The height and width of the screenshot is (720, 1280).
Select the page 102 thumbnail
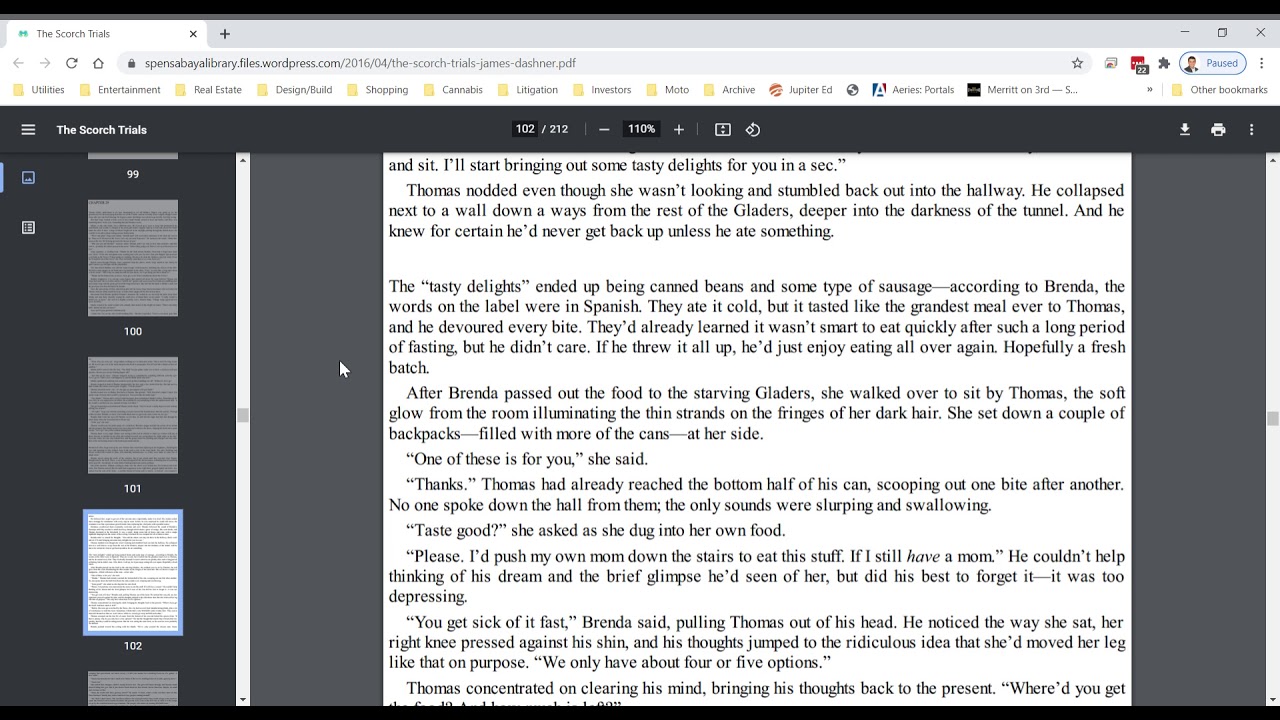(133, 572)
